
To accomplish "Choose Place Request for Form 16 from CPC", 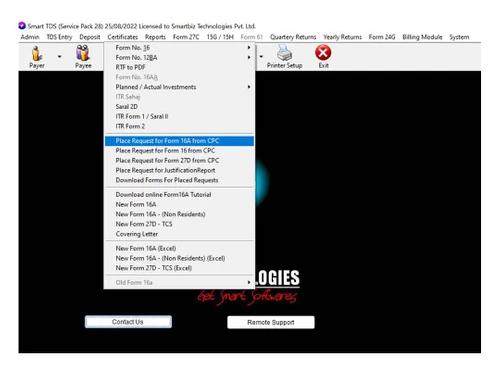I will tap(179, 151).
